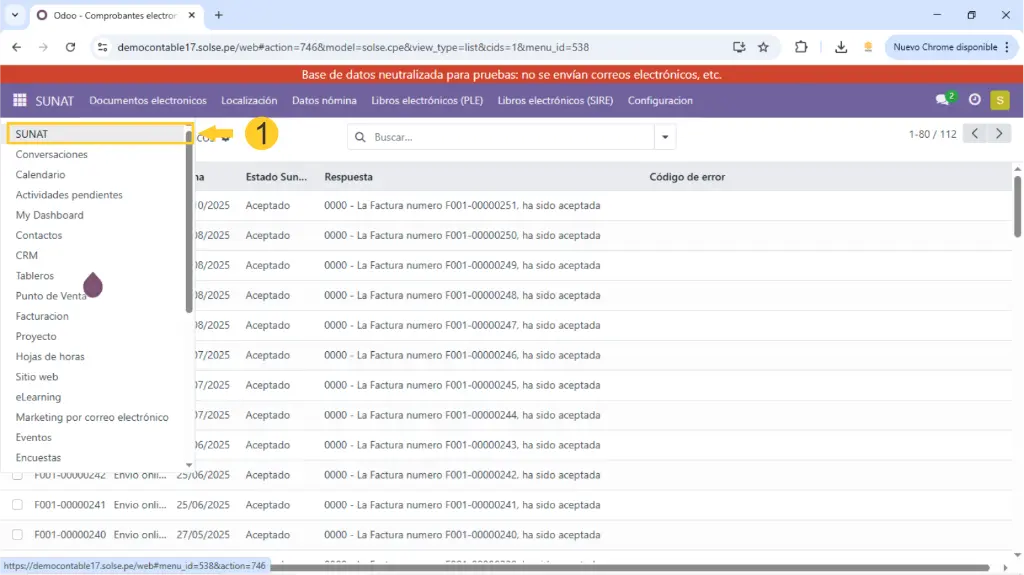Open Punto de Venta app
Viewport: 1024px width, 575px height.
[50, 296]
